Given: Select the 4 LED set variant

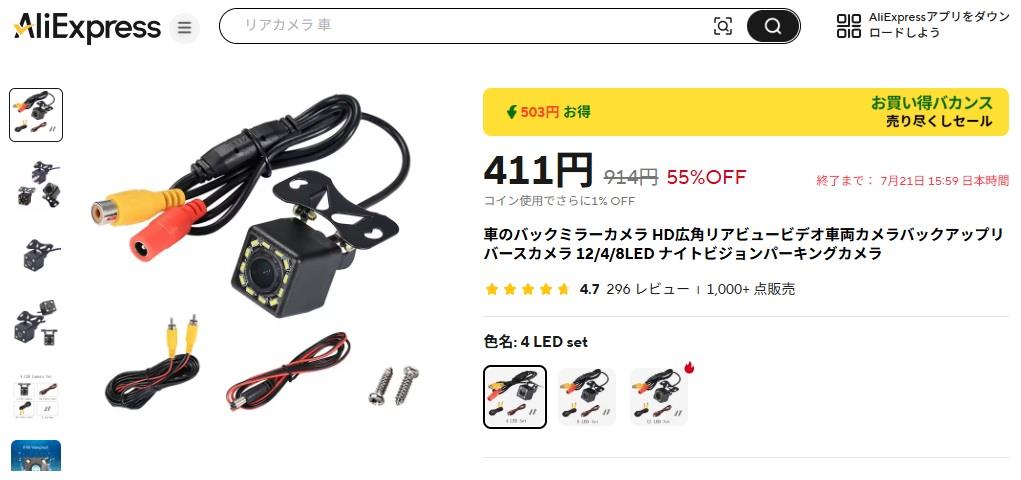Looking at the screenshot, I should pos(514,397).
